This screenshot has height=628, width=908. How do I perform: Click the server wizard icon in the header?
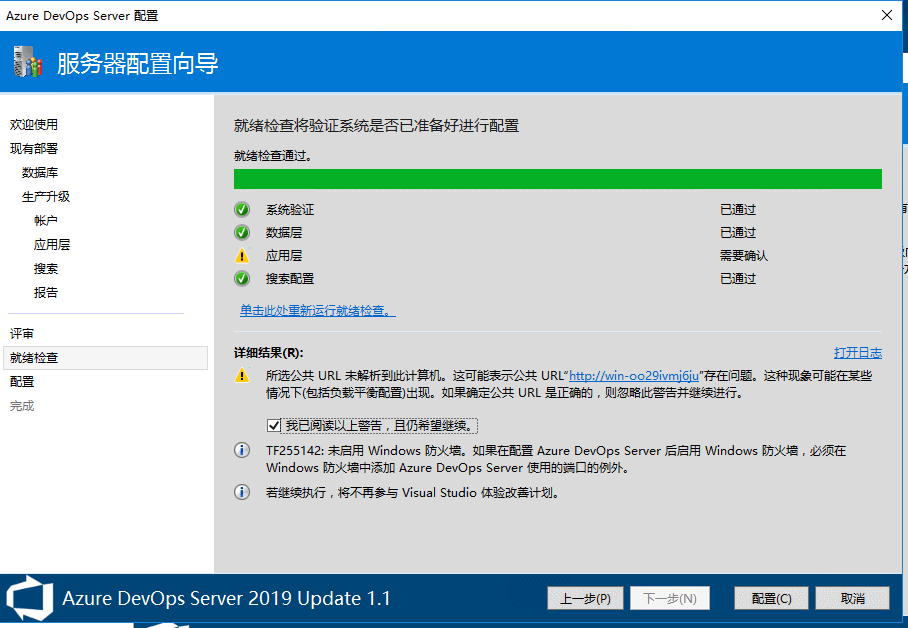click(28, 63)
